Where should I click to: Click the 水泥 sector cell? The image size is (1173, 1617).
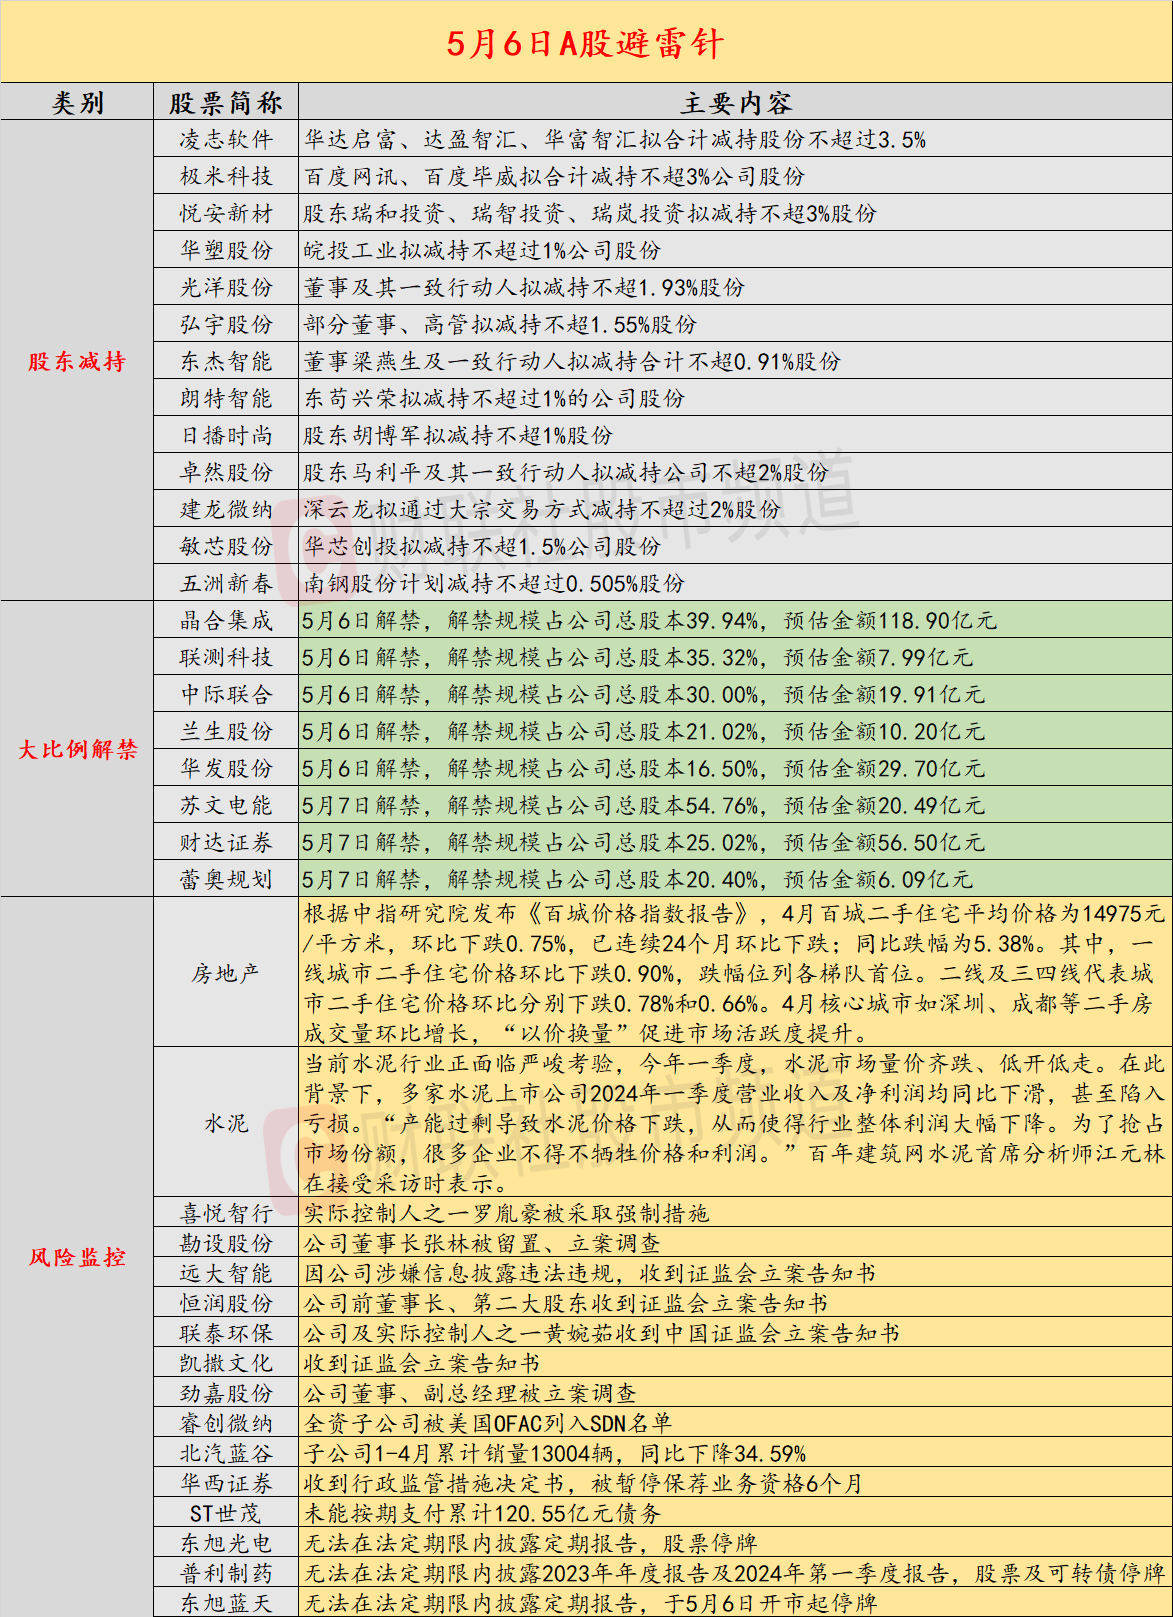tap(226, 1123)
